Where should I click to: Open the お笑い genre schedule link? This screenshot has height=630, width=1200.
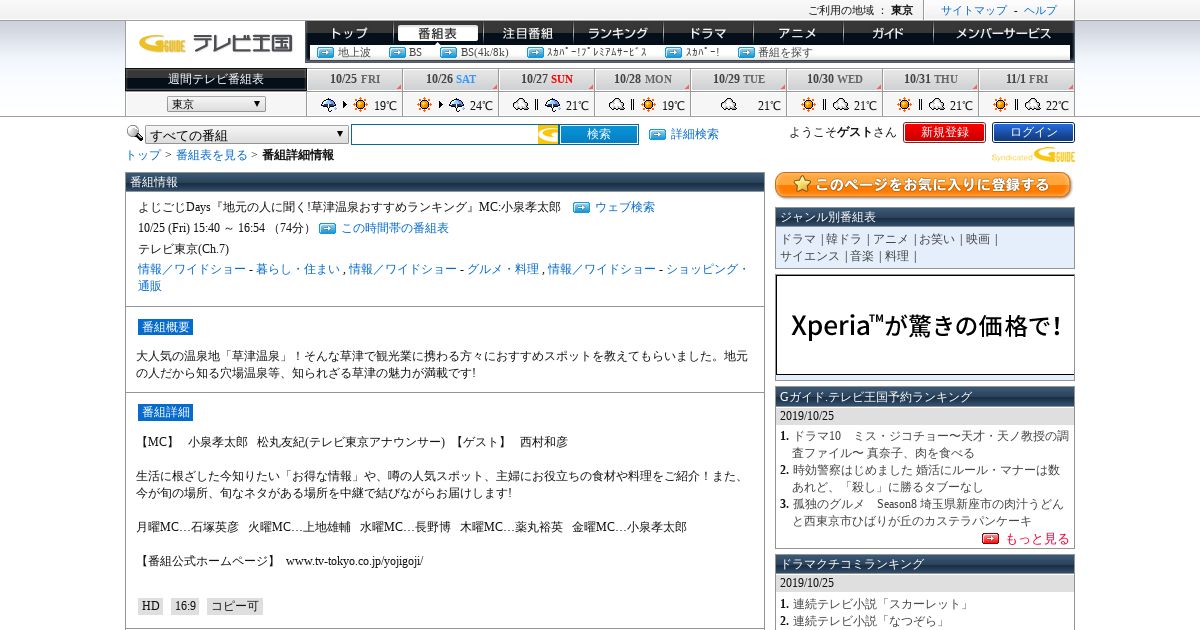click(x=937, y=239)
